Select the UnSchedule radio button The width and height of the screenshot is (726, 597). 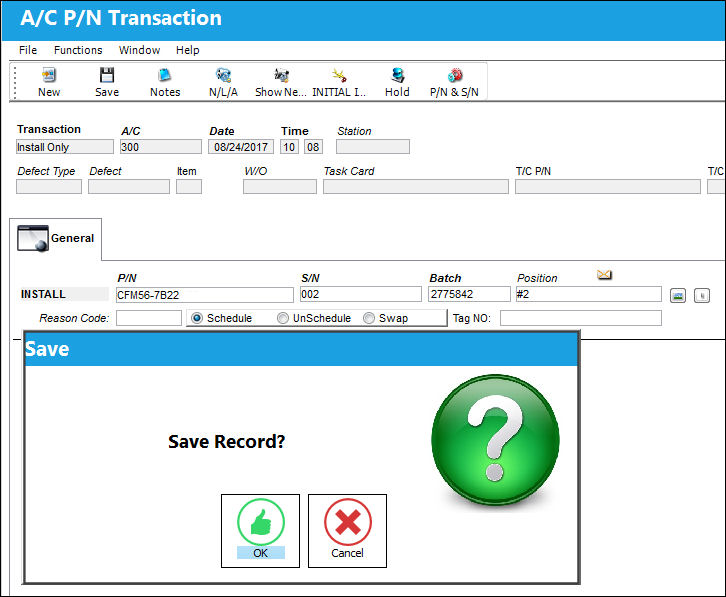click(x=282, y=318)
